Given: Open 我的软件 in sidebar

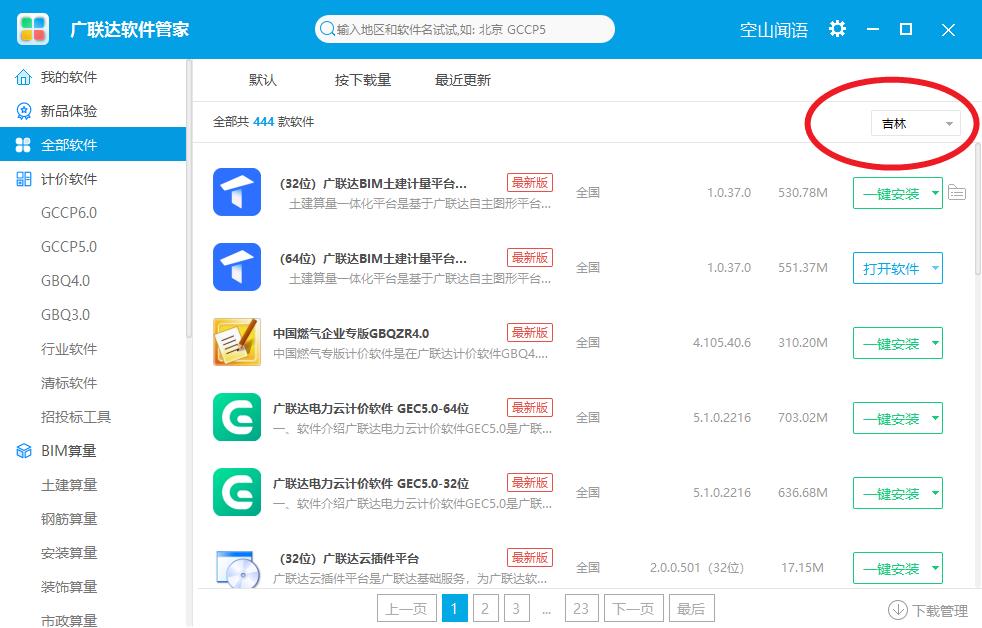Looking at the screenshot, I should 93,77.
